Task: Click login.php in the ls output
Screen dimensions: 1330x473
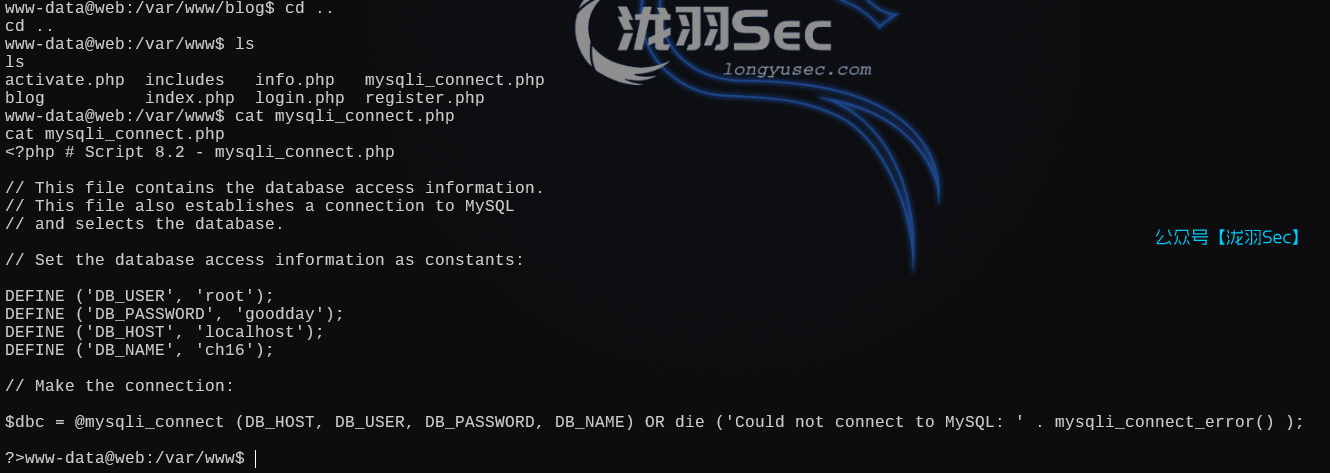Action: click(x=299, y=98)
